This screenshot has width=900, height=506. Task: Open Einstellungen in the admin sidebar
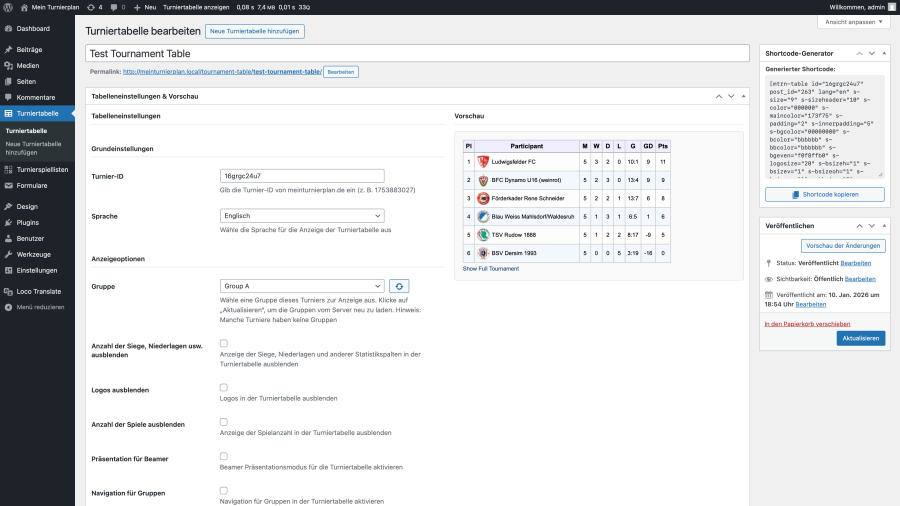pyautogui.click(x=37, y=270)
